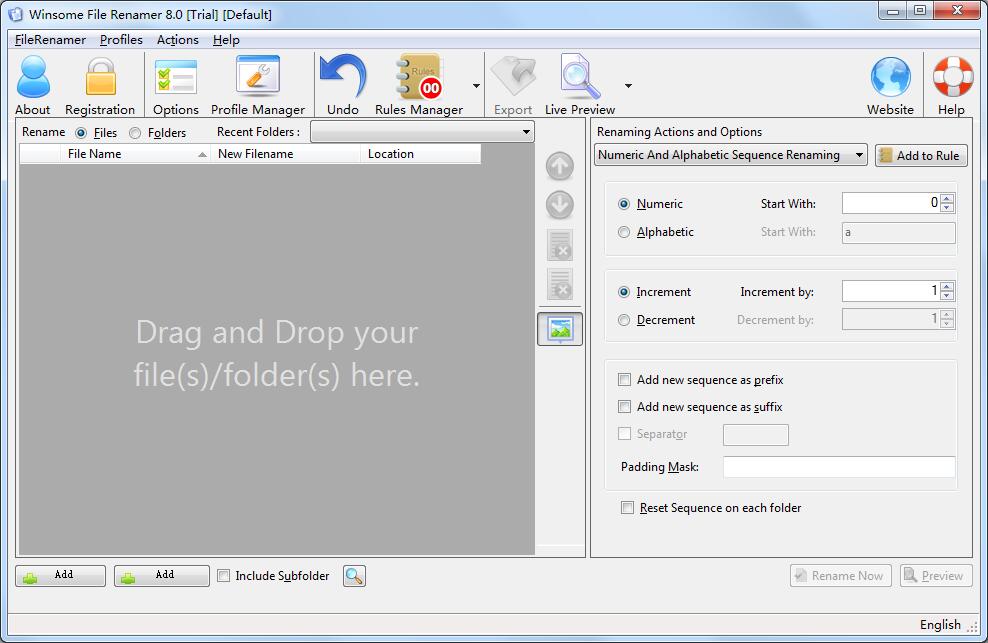This screenshot has height=643, width=988.
Task: Click the Location column header
Action: coord(420,154)
